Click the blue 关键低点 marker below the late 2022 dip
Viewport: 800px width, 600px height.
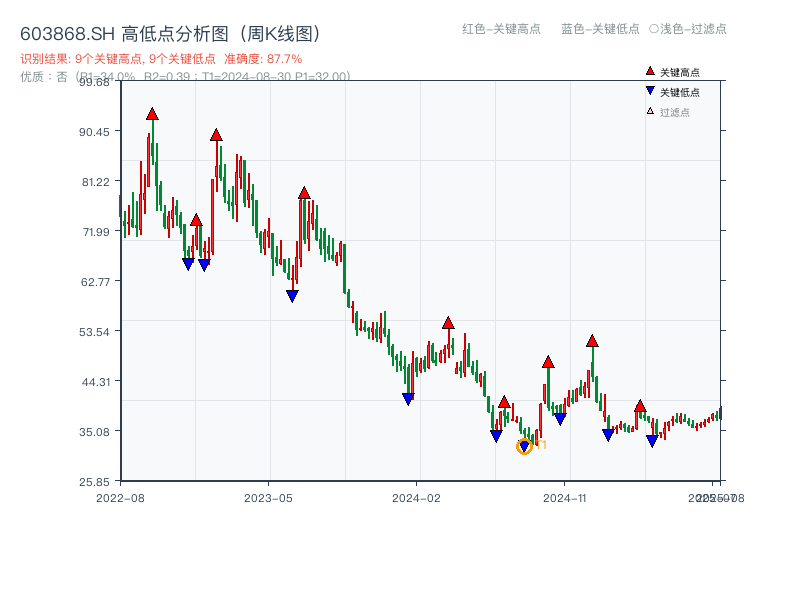tap(187, 263)
